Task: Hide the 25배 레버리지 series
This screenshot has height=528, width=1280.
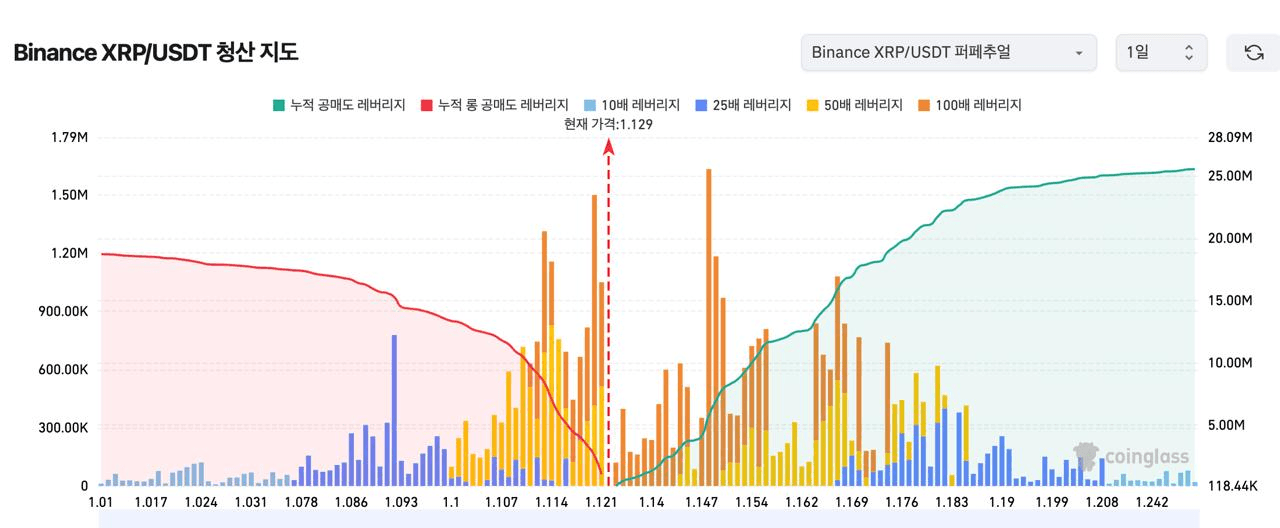Action: click(x=743, y=105)
